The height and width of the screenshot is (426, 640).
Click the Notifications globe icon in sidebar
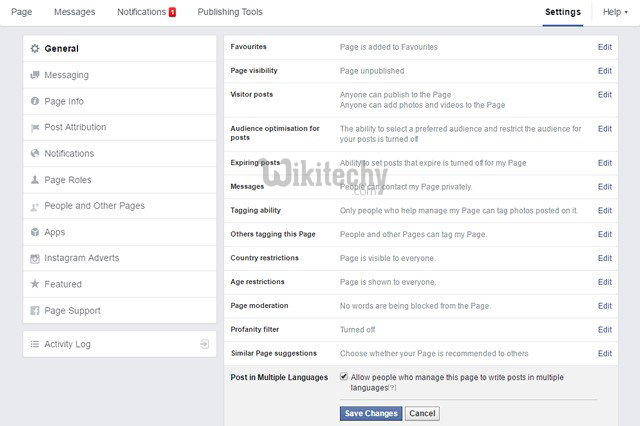tap(35, 154)
